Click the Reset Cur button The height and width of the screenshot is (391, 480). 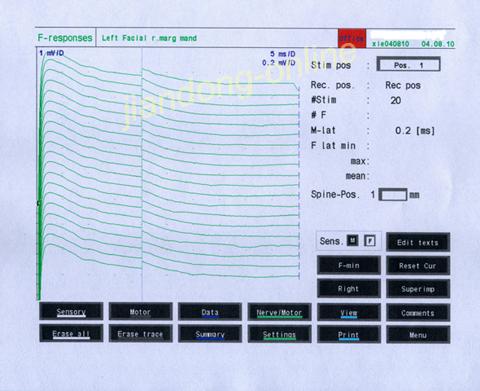click(x=418, y=266)
